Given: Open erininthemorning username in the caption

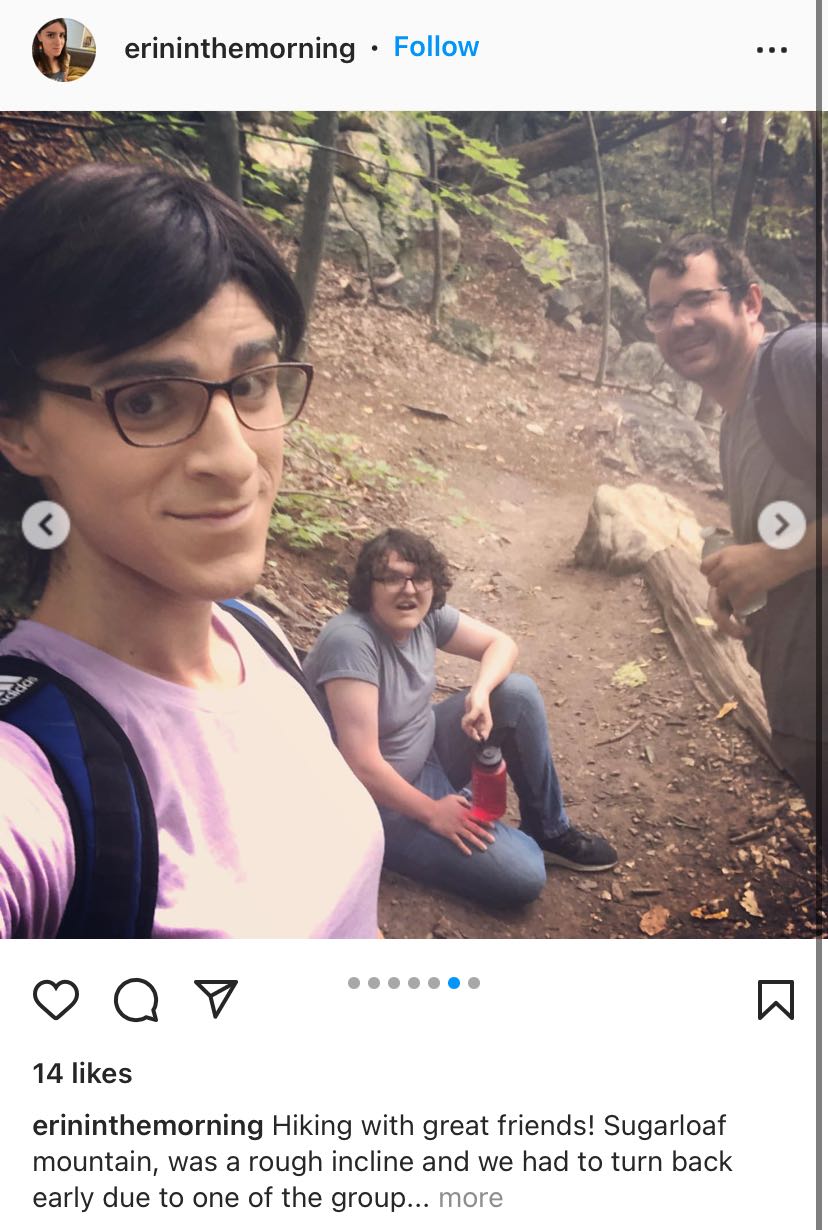Looking at the screenshot, I should [148, 1125].
